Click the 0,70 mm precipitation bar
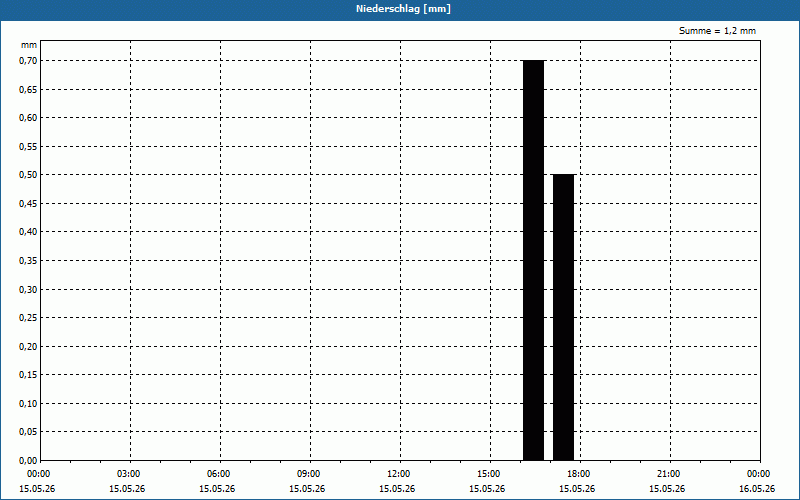The width and height of the screenshot is (800, 500). [534, 260]
